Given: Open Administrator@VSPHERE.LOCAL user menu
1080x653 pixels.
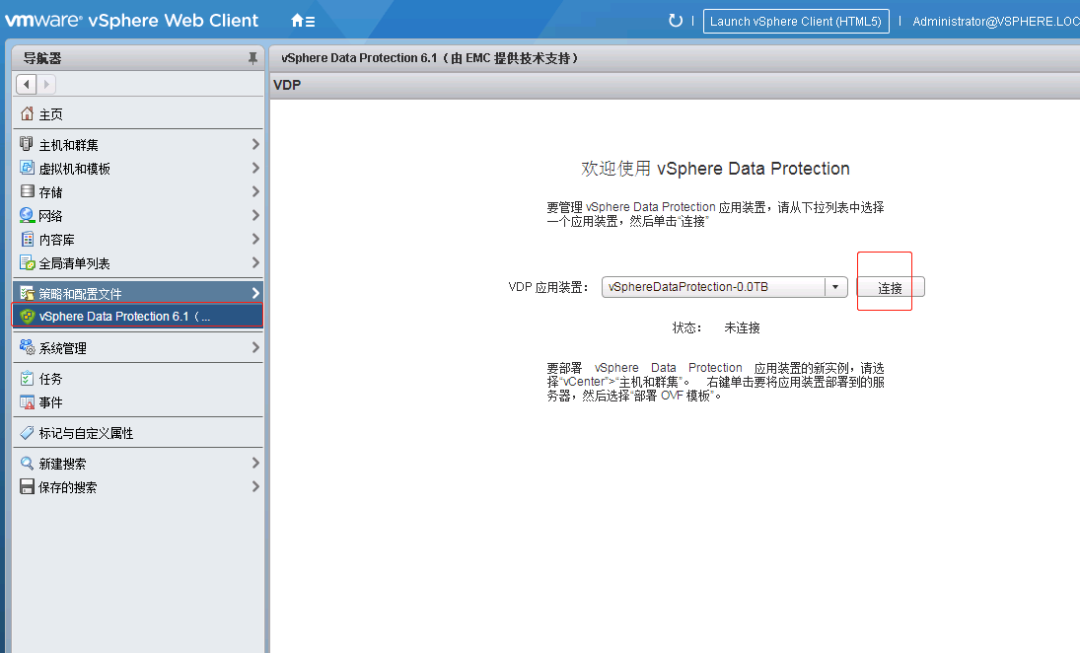Looking at the screenshot, I should click(995, 21).
